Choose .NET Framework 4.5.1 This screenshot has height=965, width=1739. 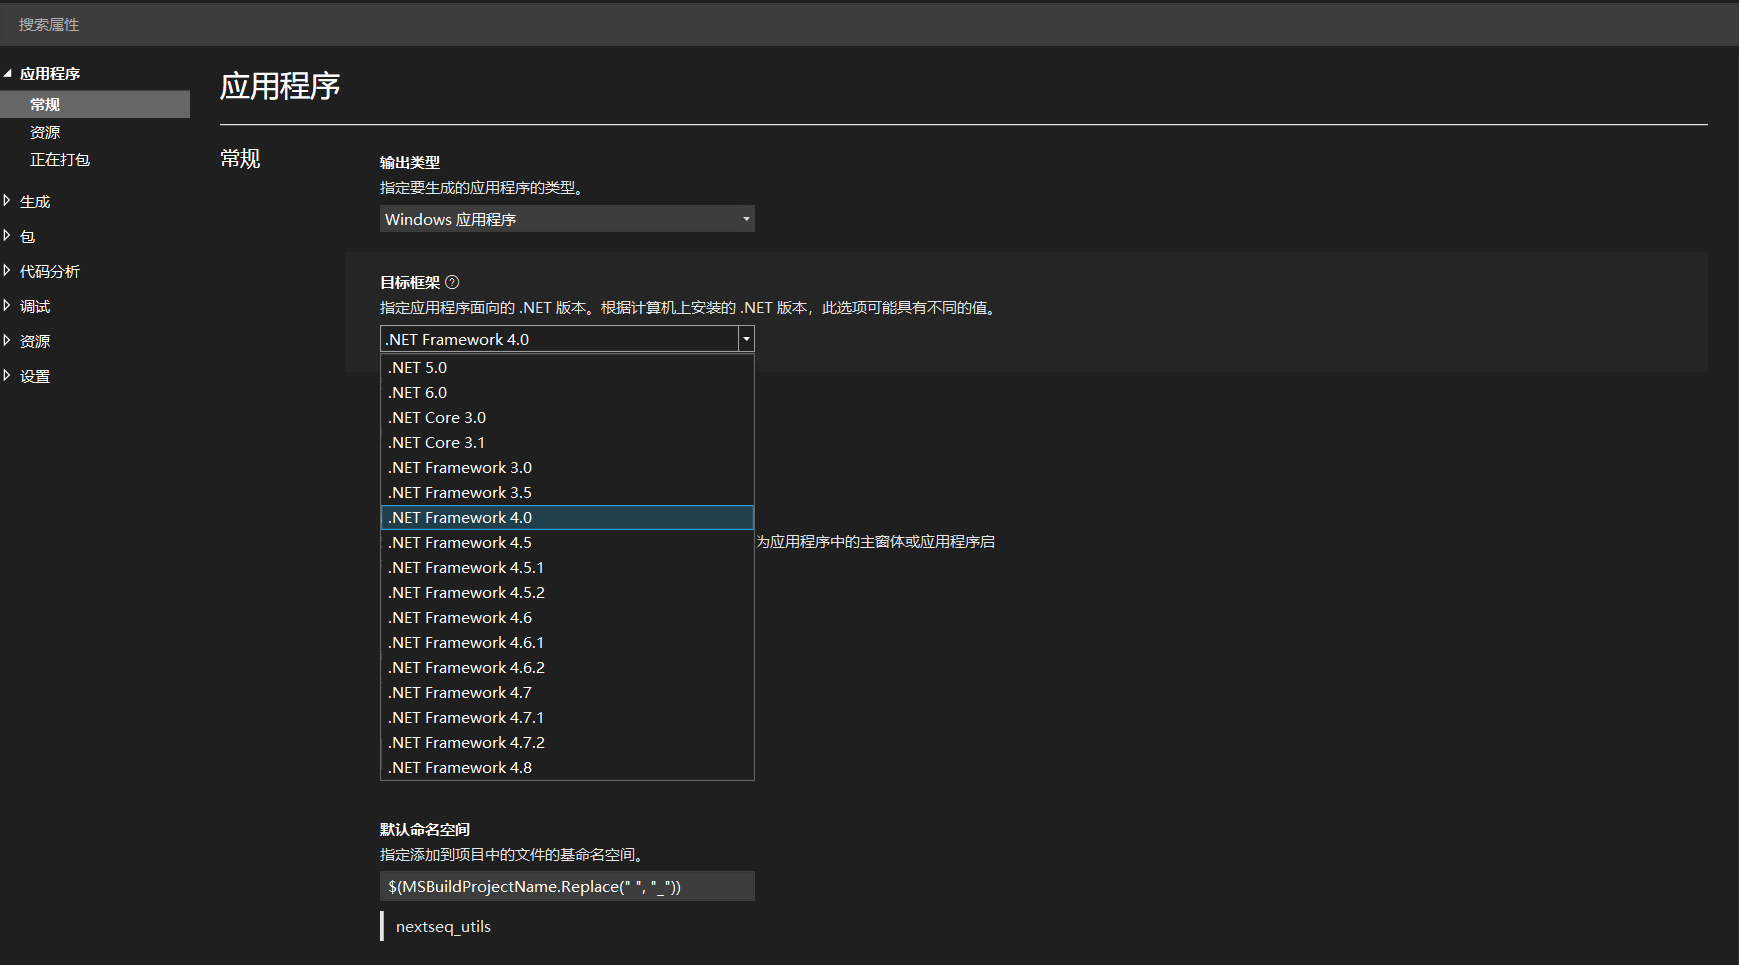coord(567,568)
